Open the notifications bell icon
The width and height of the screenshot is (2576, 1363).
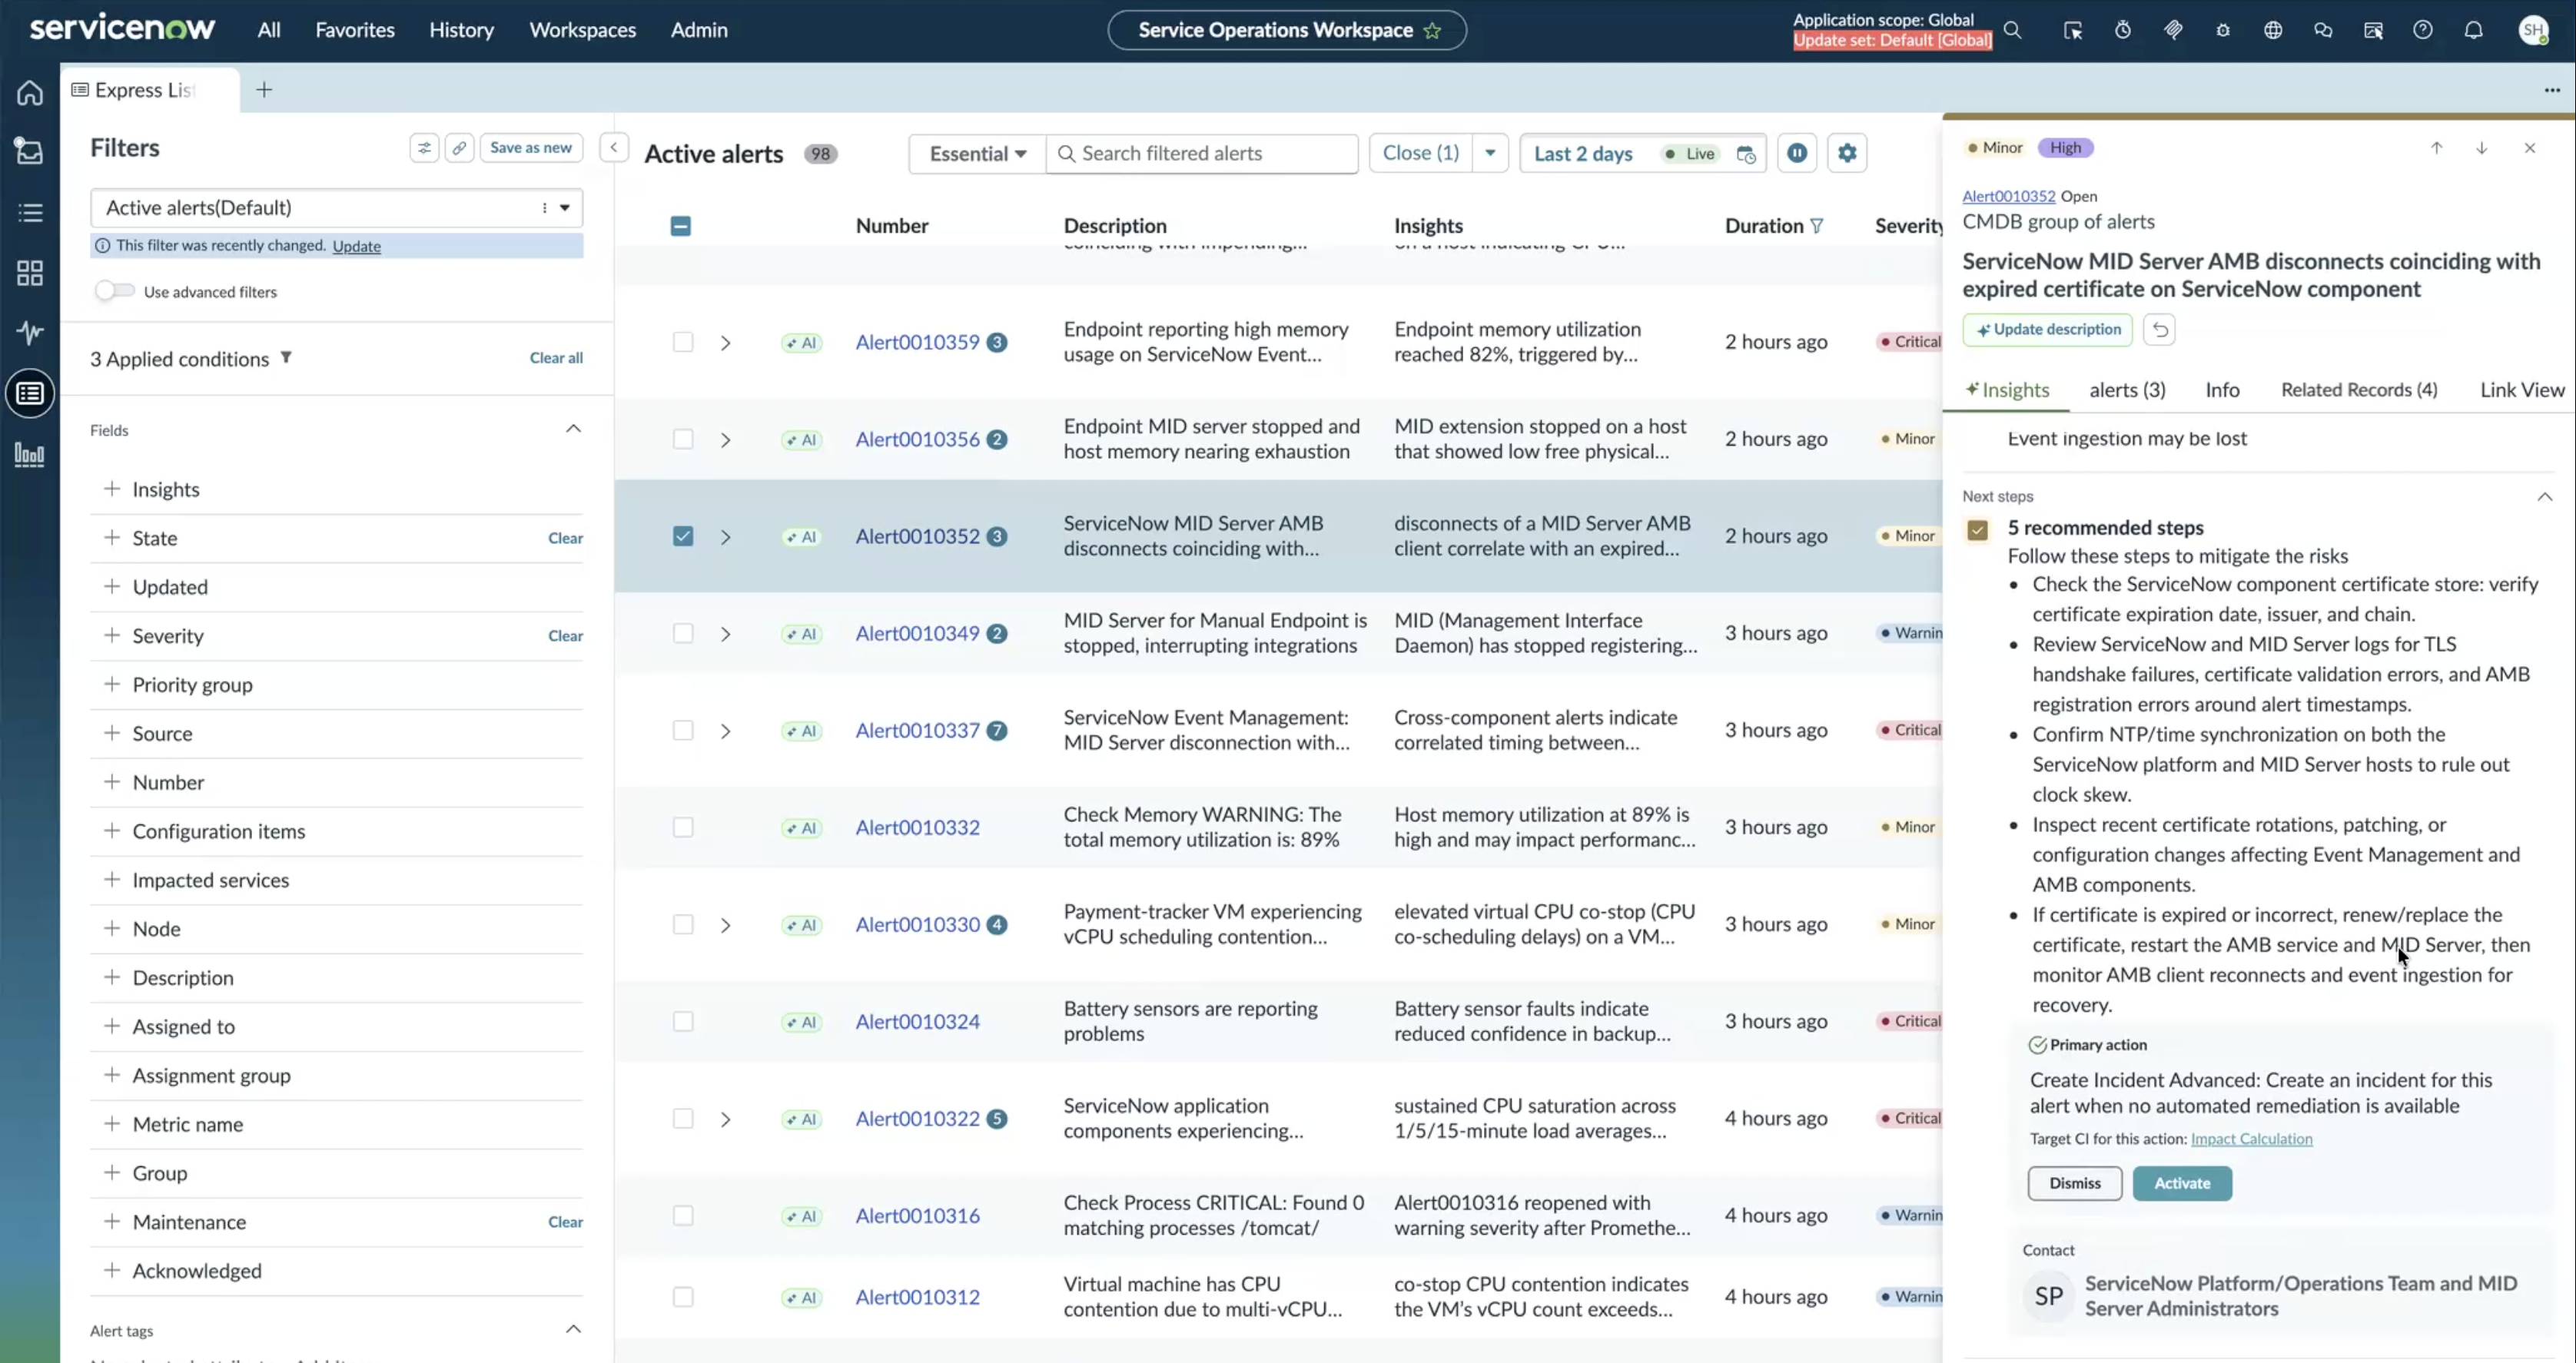pos(2473,30)
